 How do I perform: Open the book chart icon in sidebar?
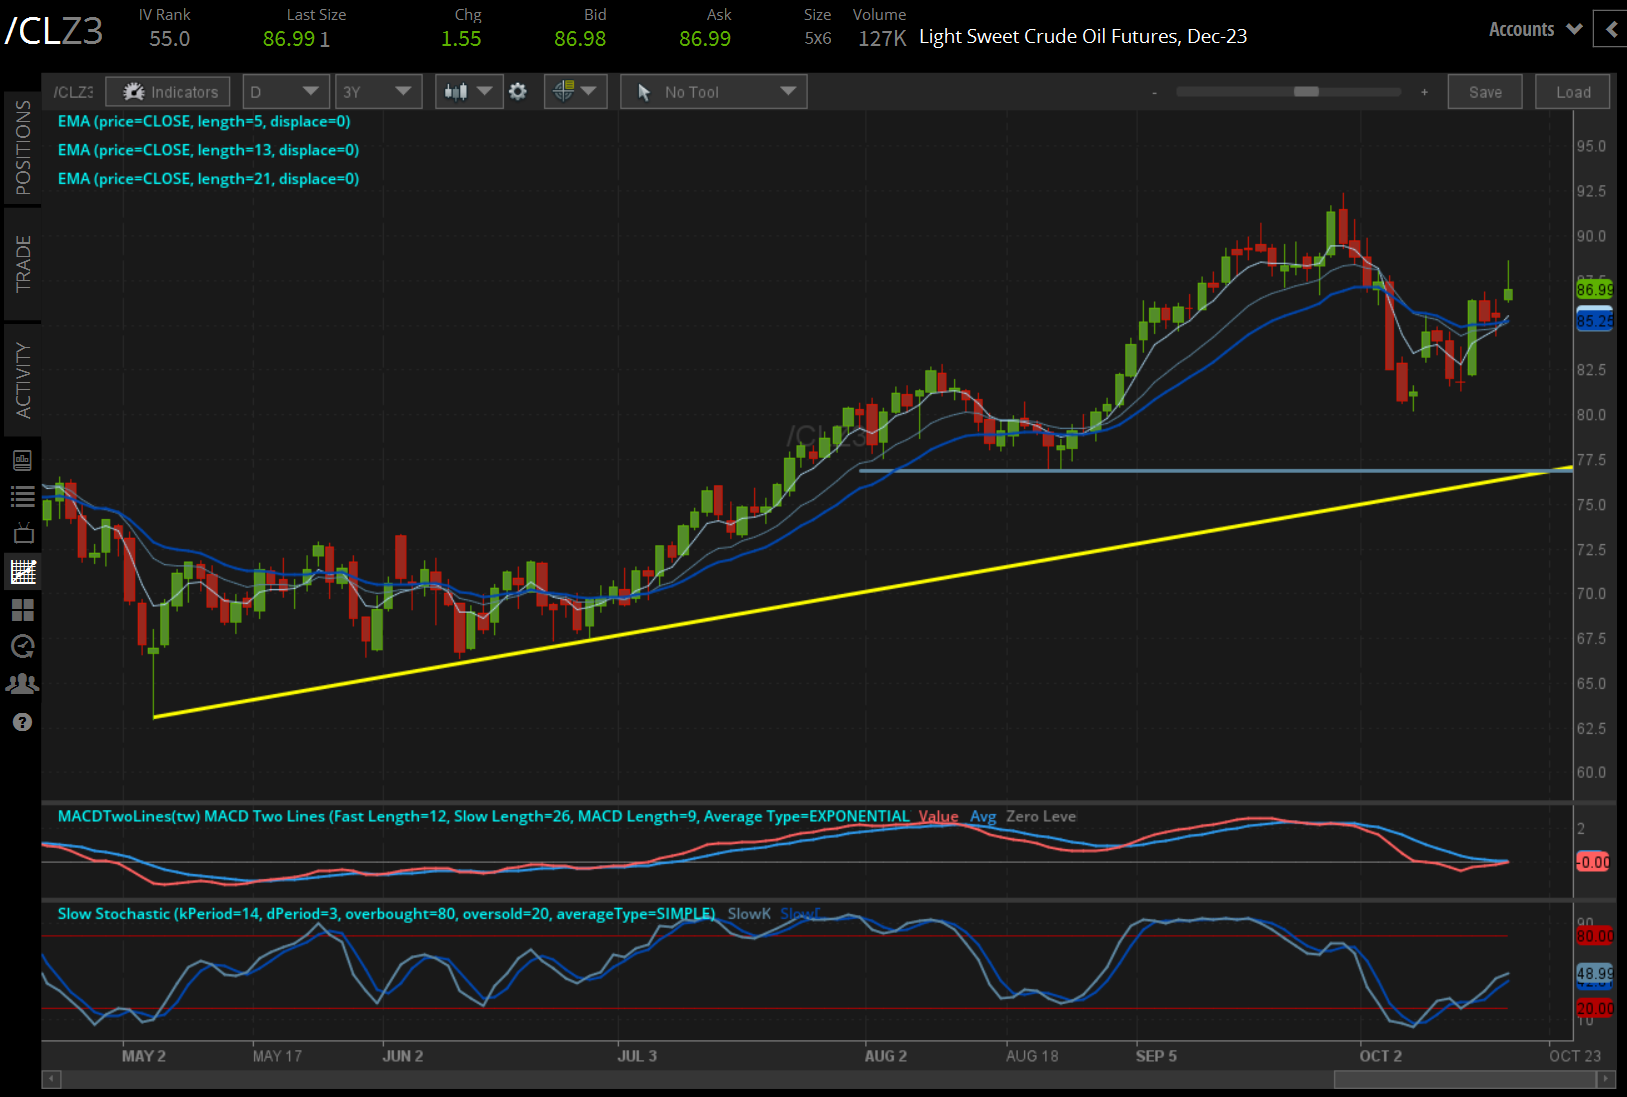coord(22,460)
